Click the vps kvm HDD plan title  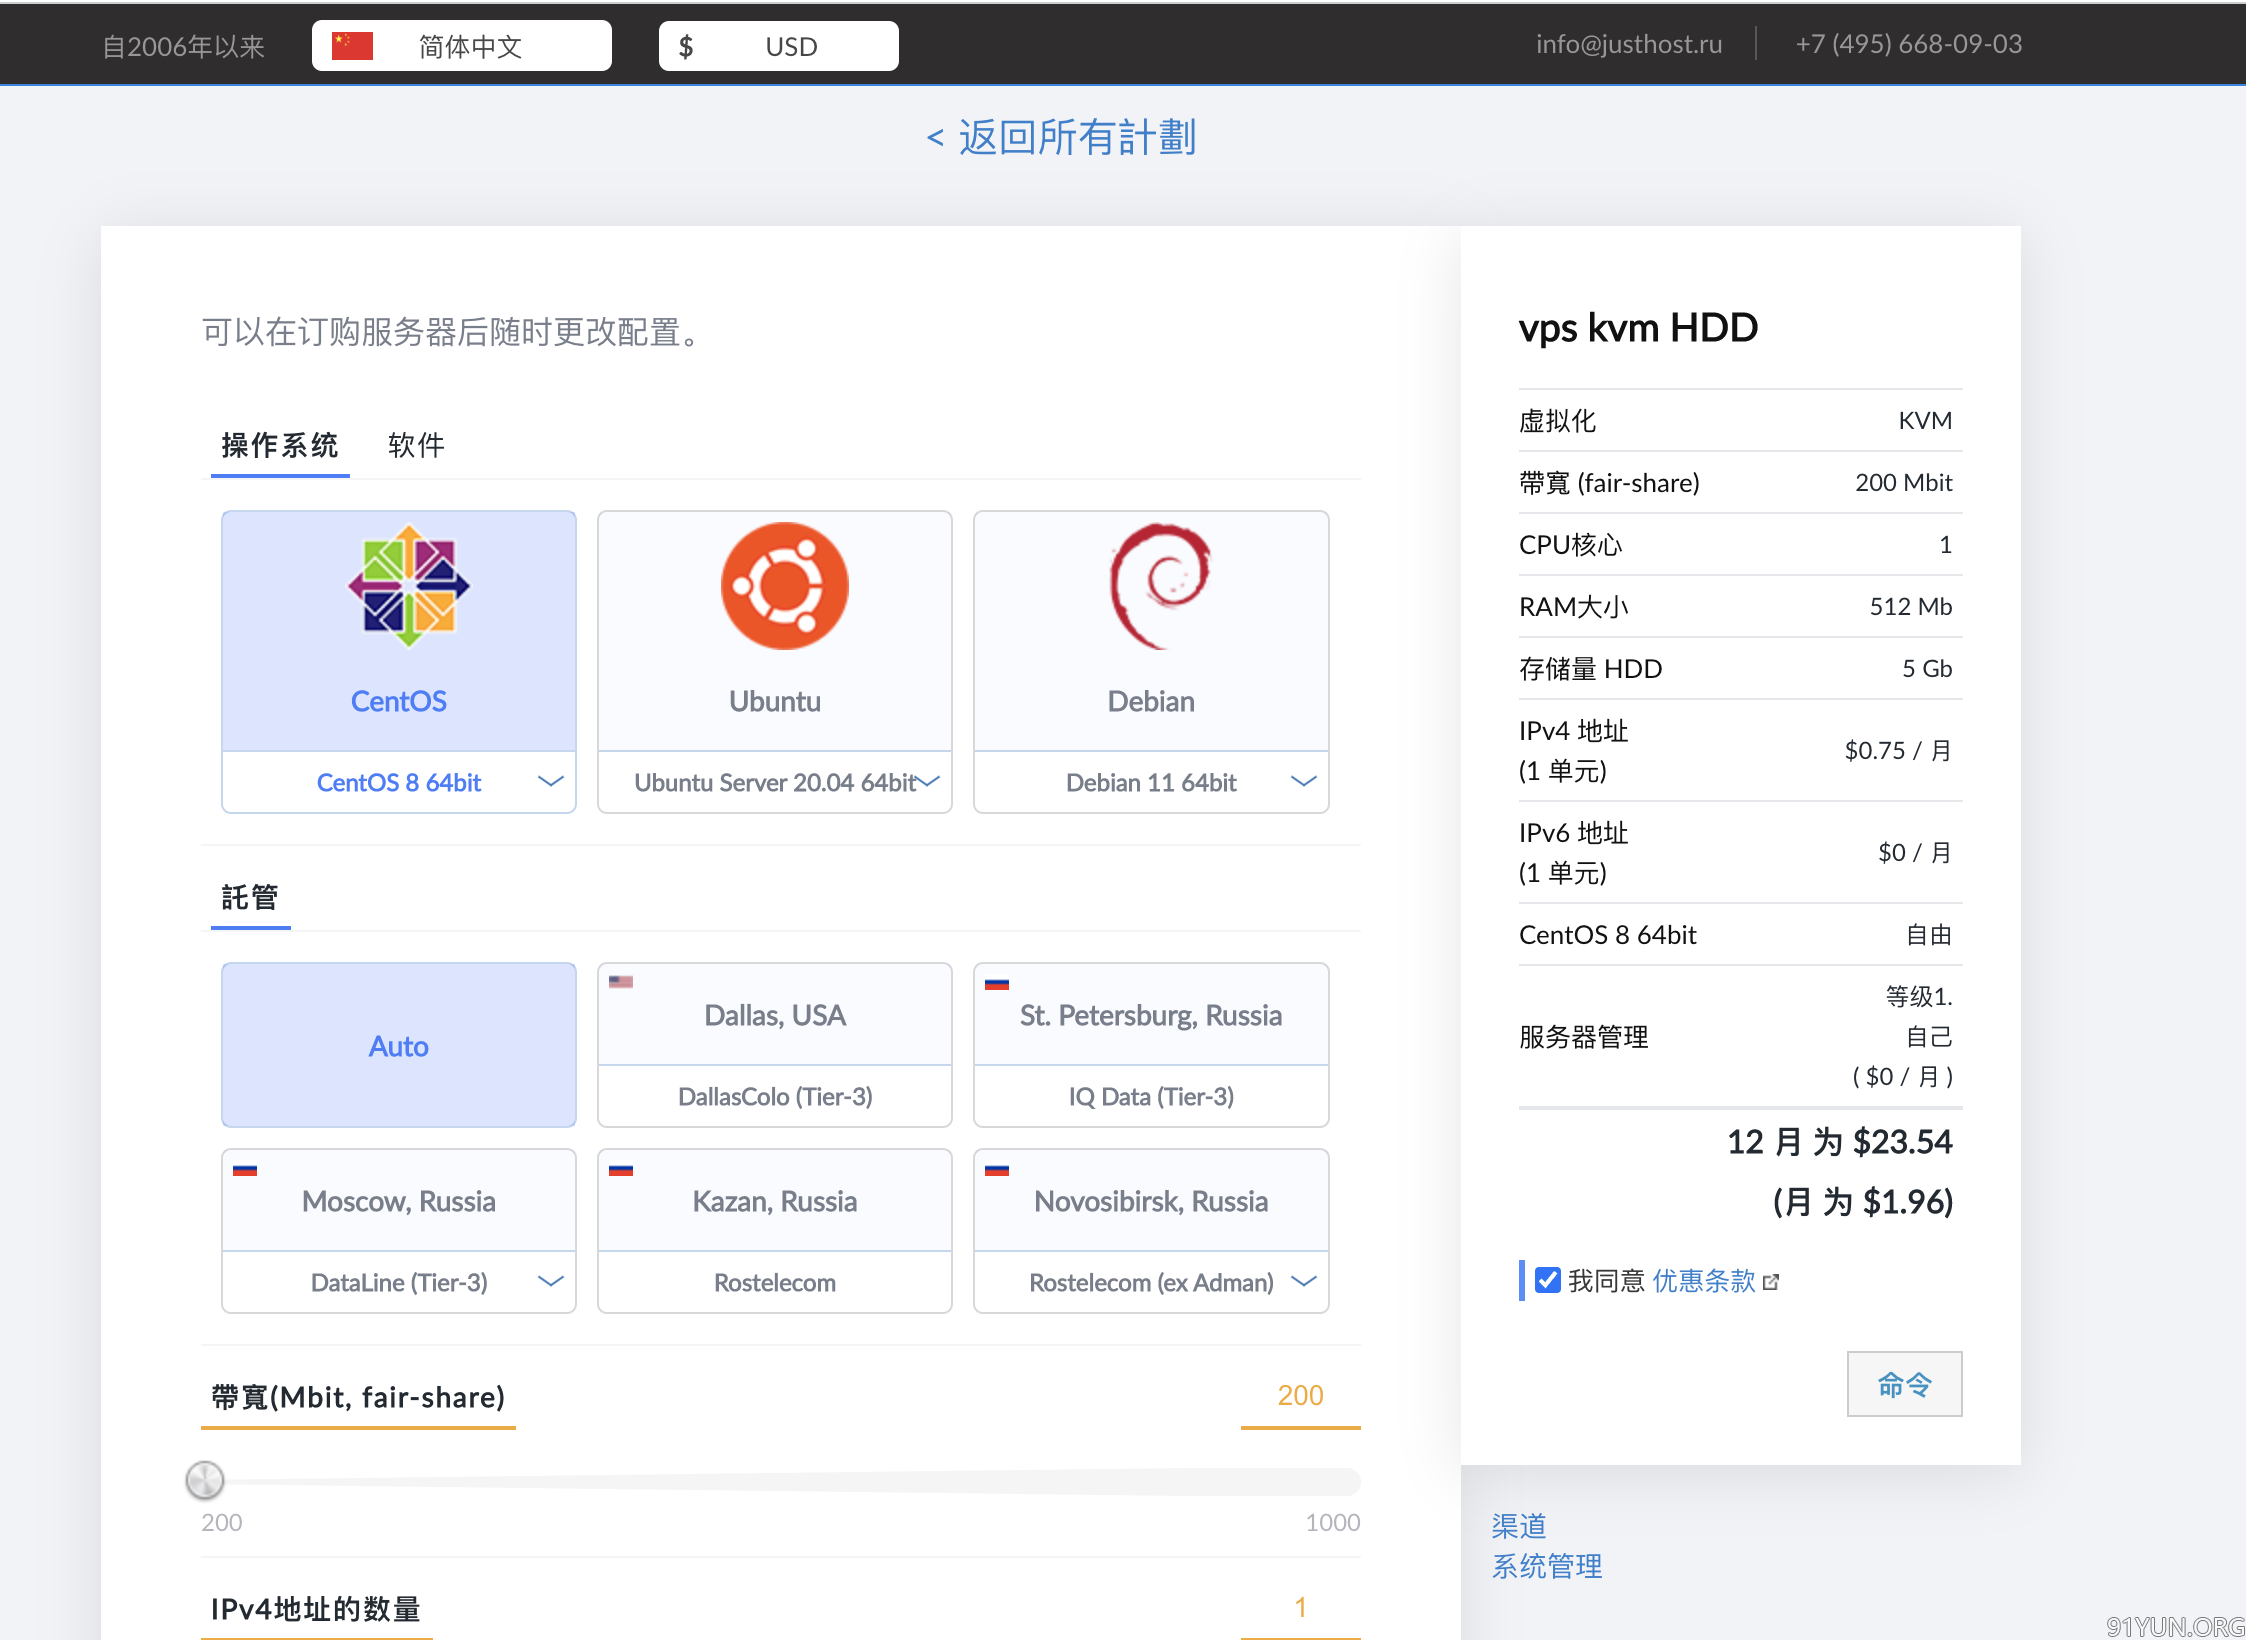click(x=1638, y=328)
